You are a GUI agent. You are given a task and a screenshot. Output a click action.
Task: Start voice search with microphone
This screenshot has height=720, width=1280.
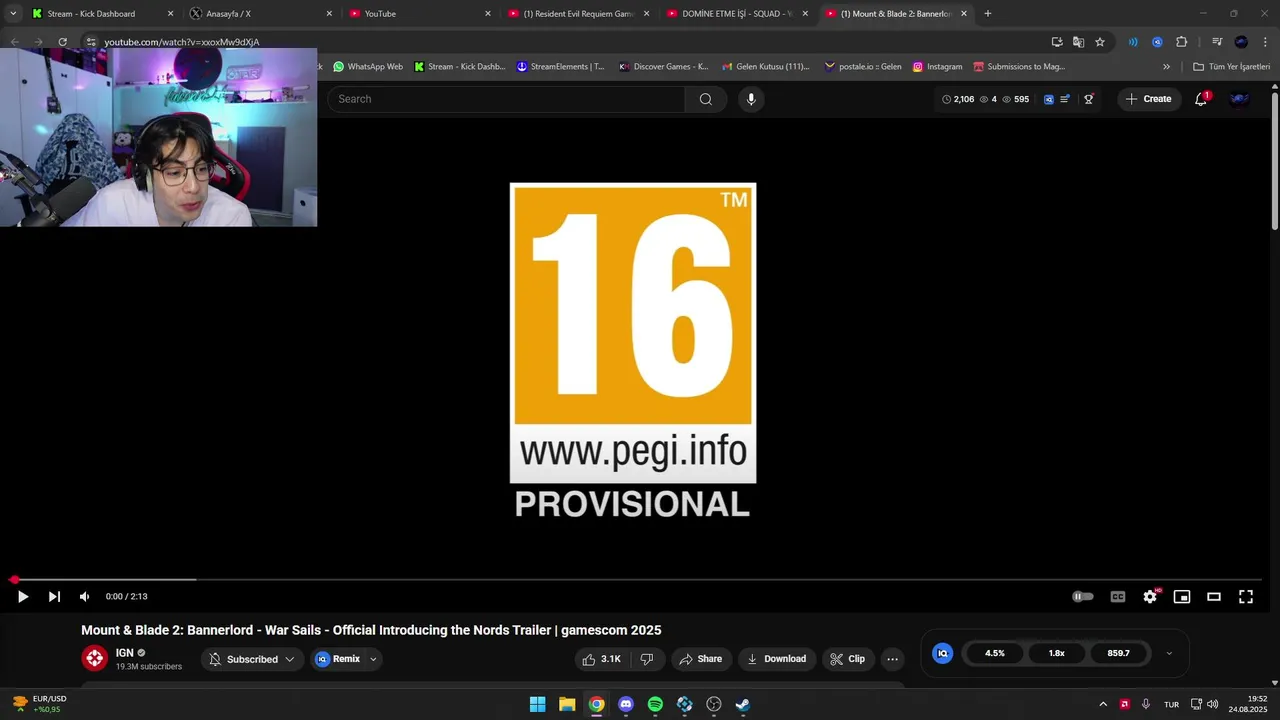point(751,99)
